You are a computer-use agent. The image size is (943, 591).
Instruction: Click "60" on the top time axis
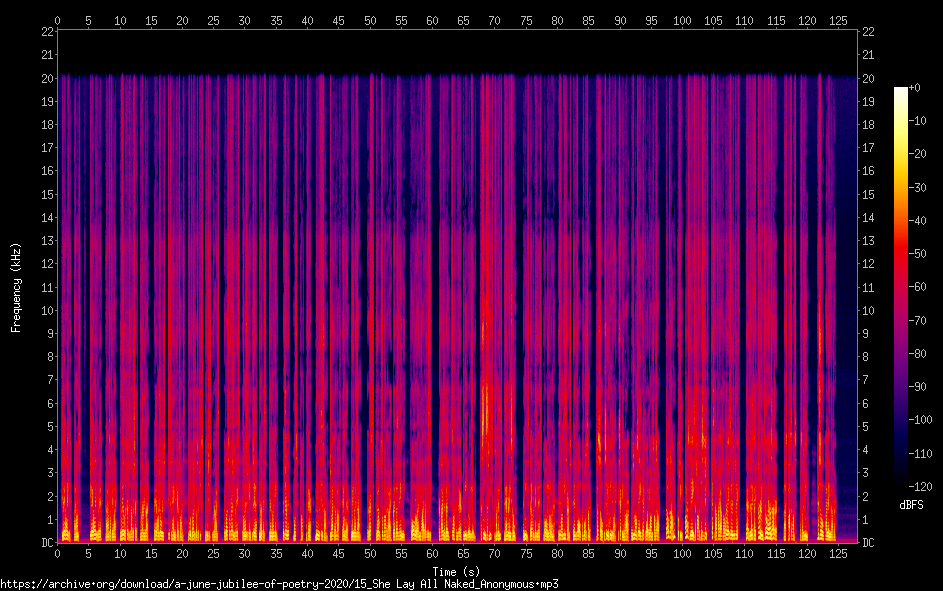click(x=432, y=20)
